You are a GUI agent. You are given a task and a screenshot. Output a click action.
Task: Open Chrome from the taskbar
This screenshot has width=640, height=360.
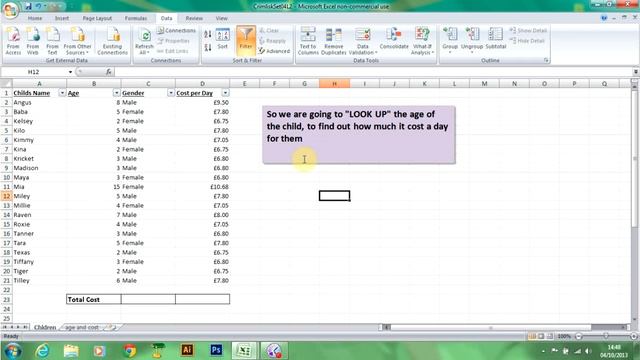click(x=130, y=351)
